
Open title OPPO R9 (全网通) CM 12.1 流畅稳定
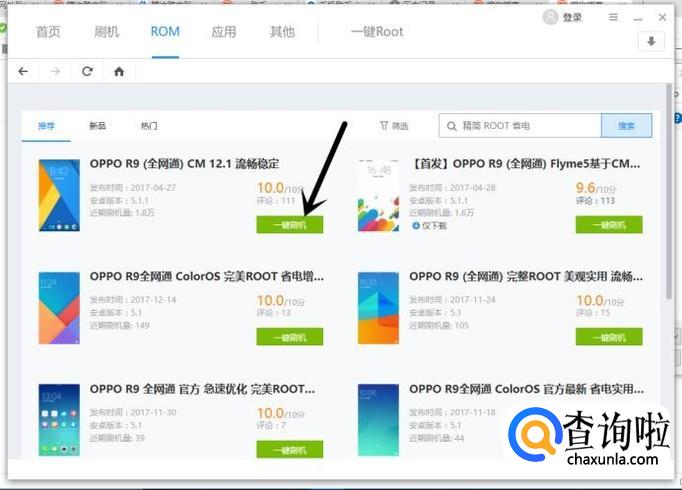click(184, 164)
